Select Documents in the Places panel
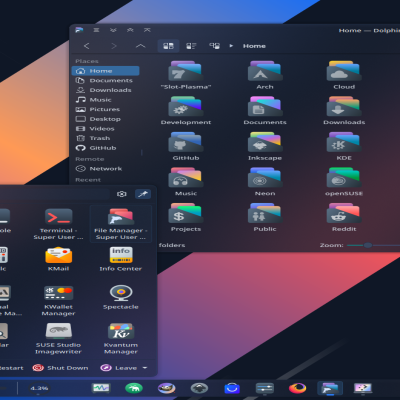Viewport: 400px width, 400px height. pos(105,80)
